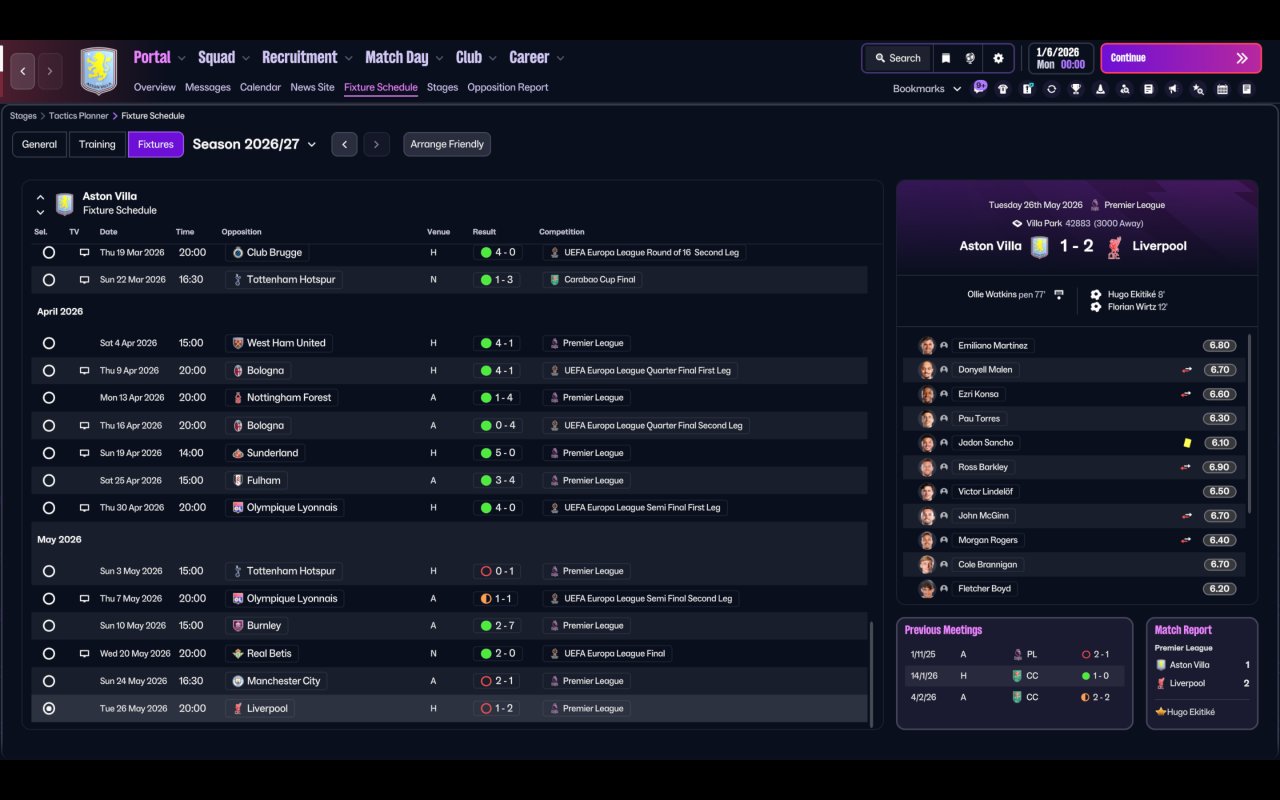Open the bookmark icon beside Search
Screen dimensions: 1280x800
(x=946, y=58)
